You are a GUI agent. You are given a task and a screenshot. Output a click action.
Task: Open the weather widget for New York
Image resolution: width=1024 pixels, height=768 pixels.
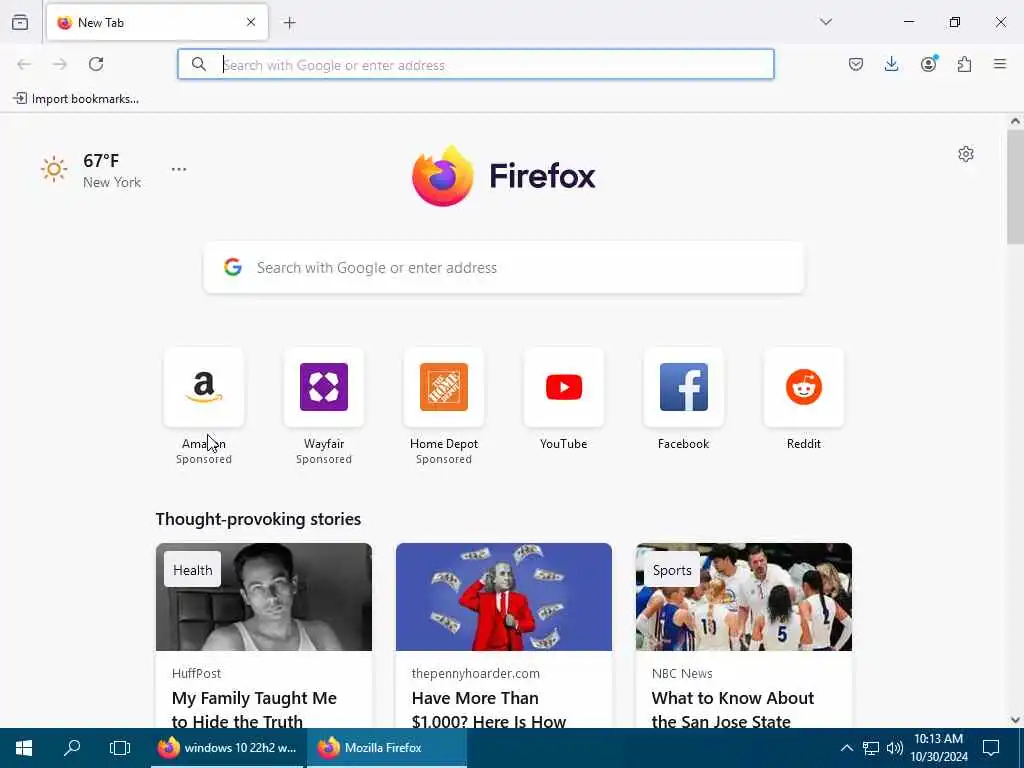[91, 170]
